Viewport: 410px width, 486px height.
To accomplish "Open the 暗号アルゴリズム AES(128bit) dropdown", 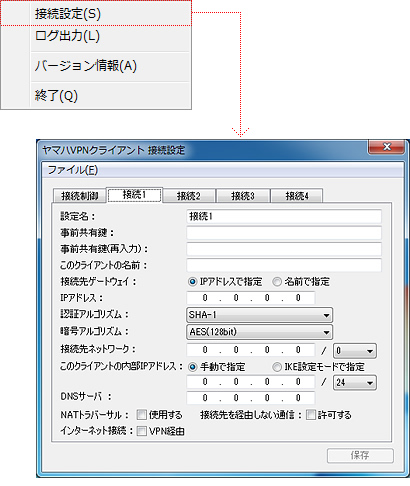I will coord(259,332).
